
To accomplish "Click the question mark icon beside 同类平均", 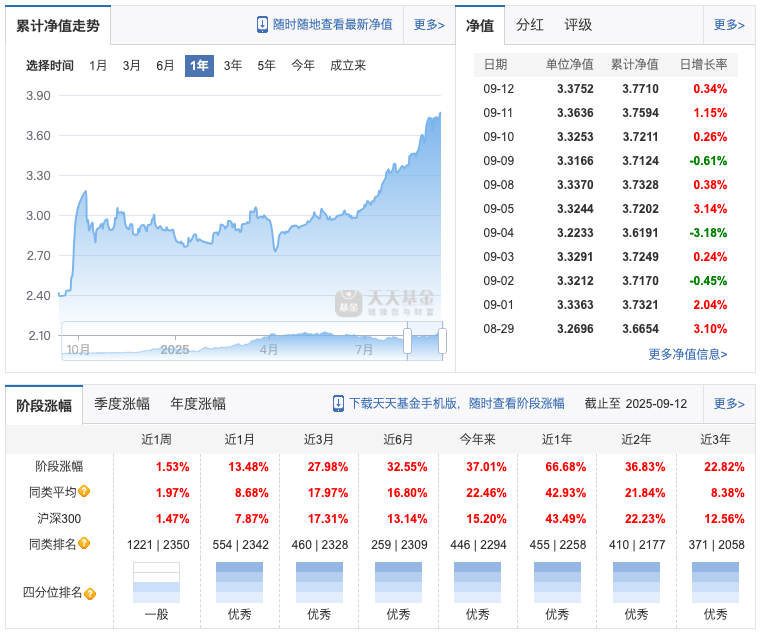I will tap(84, 491).
